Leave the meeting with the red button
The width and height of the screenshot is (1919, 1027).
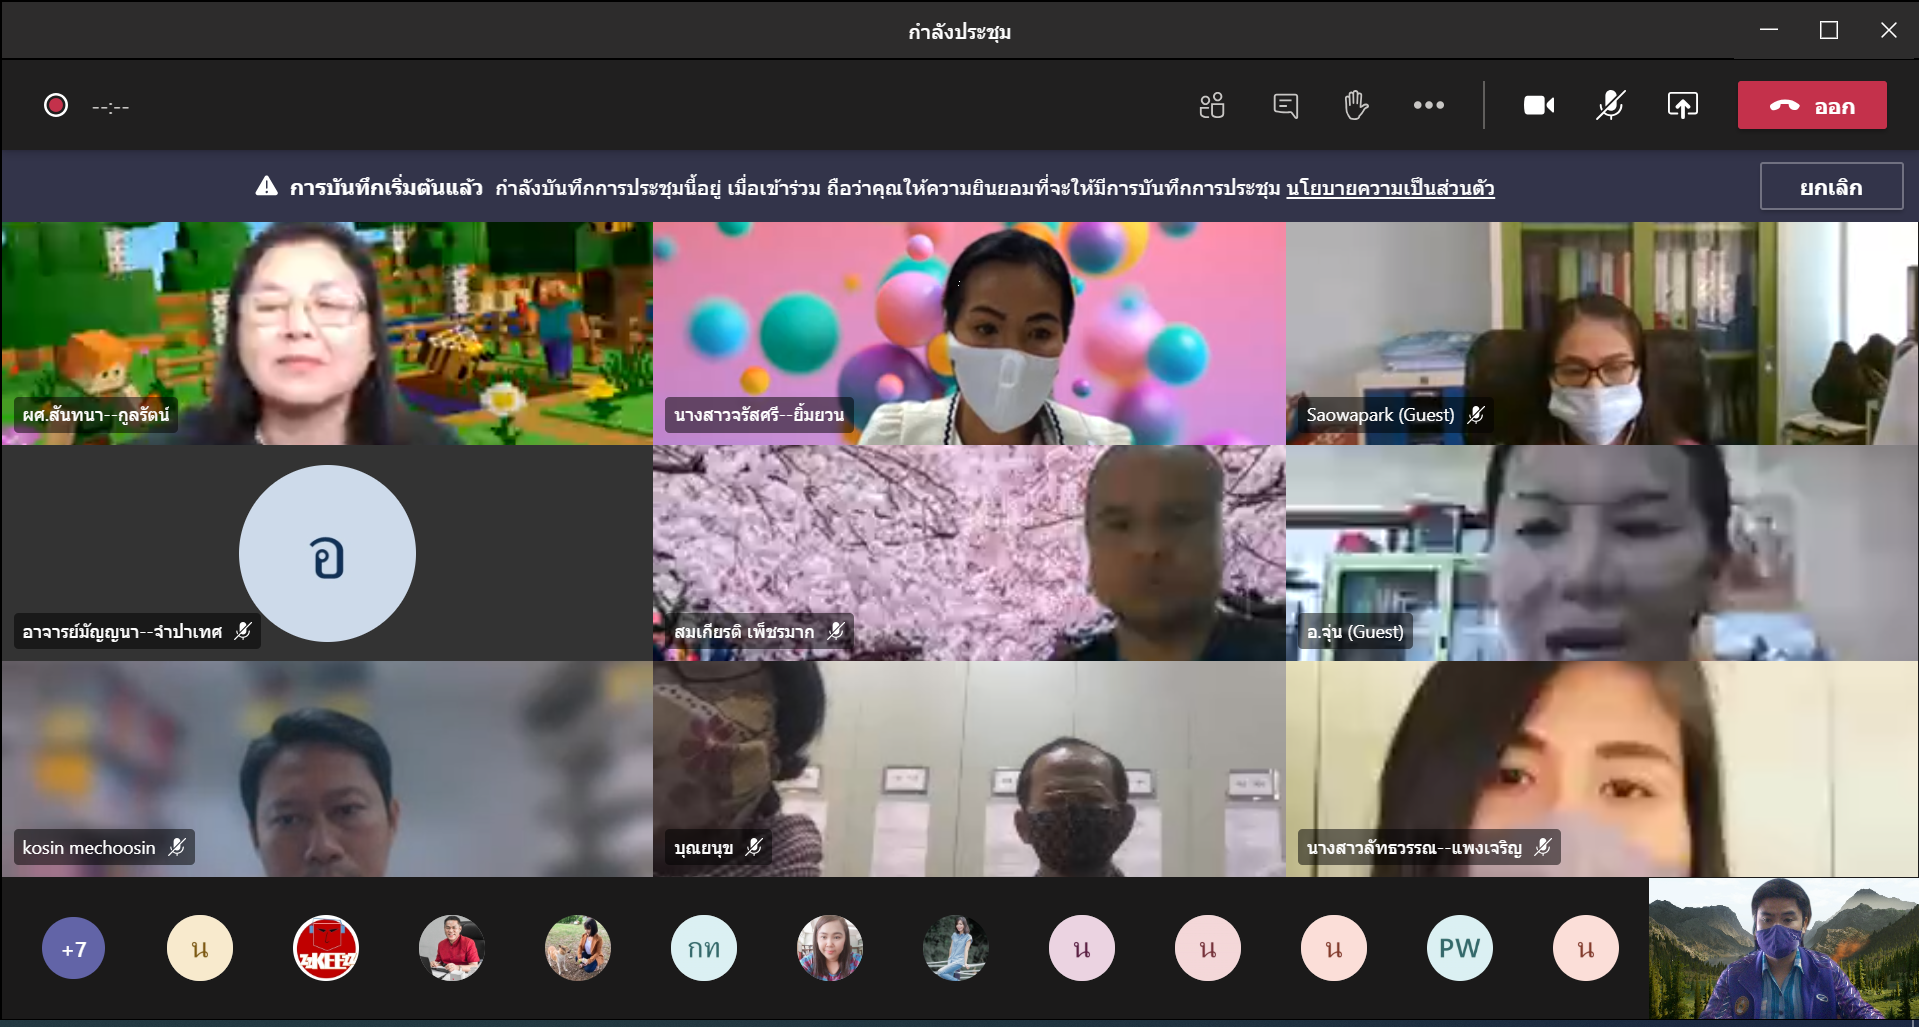(1812, 105)
